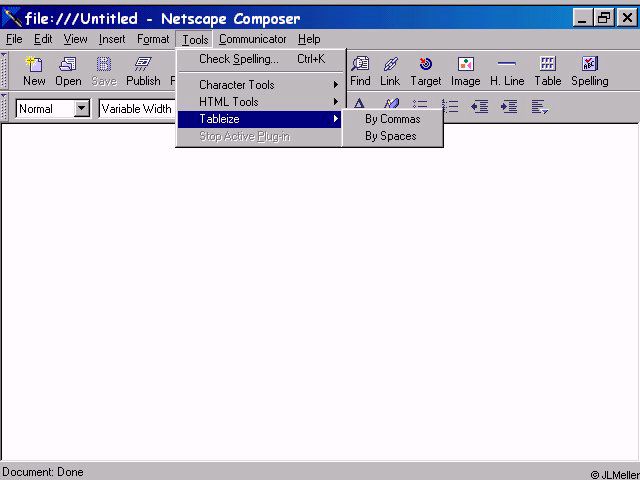The image size is (640, 480).
Task: Minimize the Netscape Composer window
Action: [x=582, y=18]
